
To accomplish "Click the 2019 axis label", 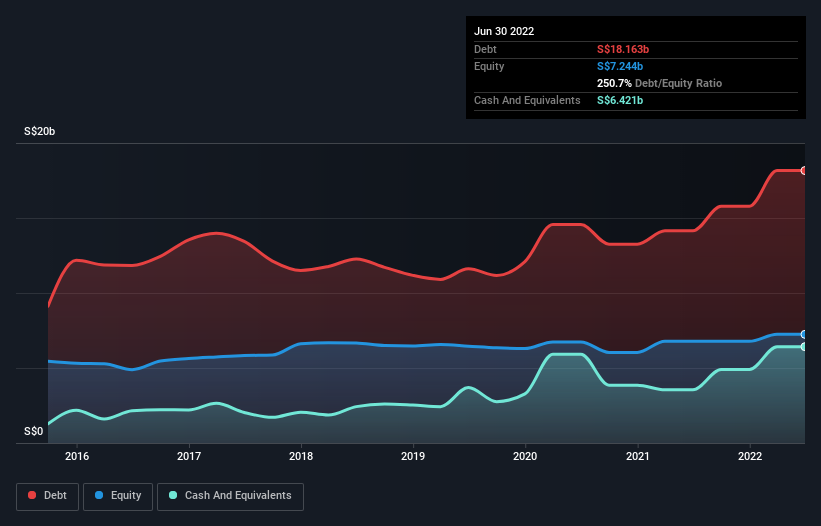I will [x=413, y=456].
